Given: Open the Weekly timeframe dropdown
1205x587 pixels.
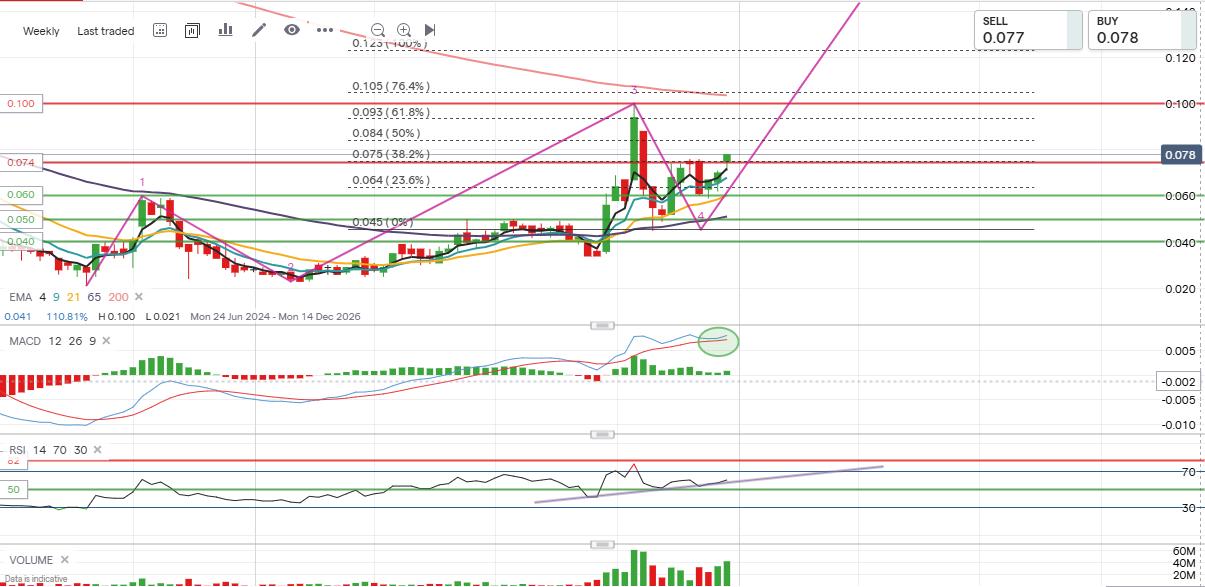Looking at the screenshot, I should click(41, 31).
